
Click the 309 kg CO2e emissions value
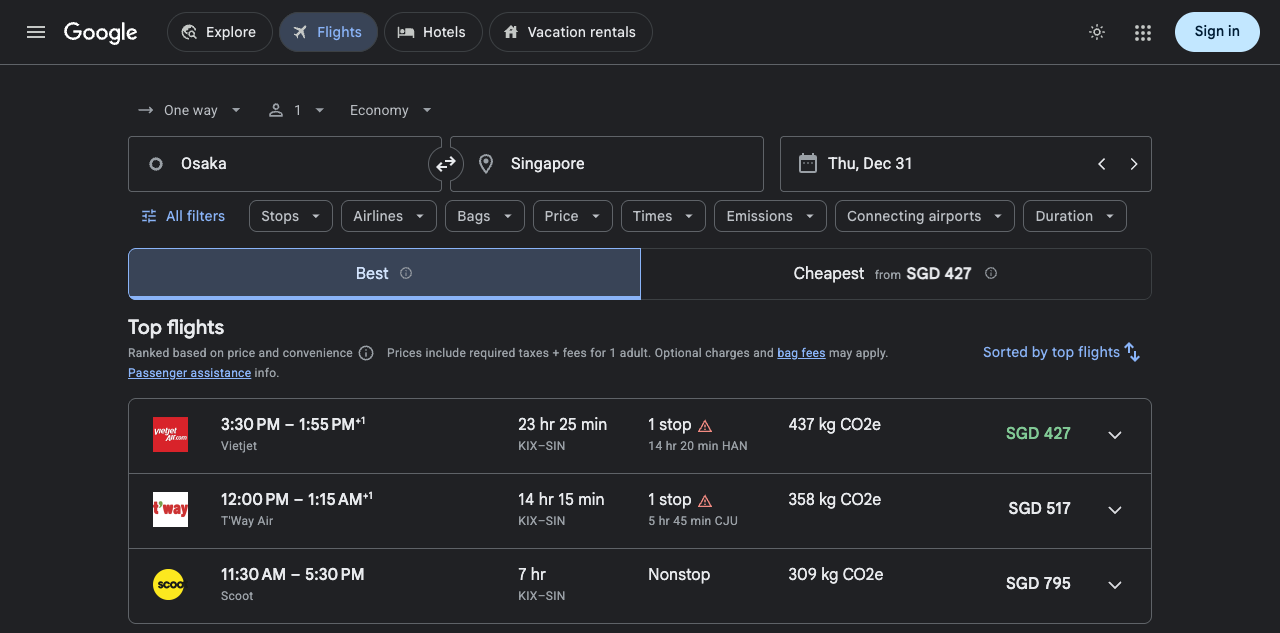pyautogui.click(x=836, y=575)
